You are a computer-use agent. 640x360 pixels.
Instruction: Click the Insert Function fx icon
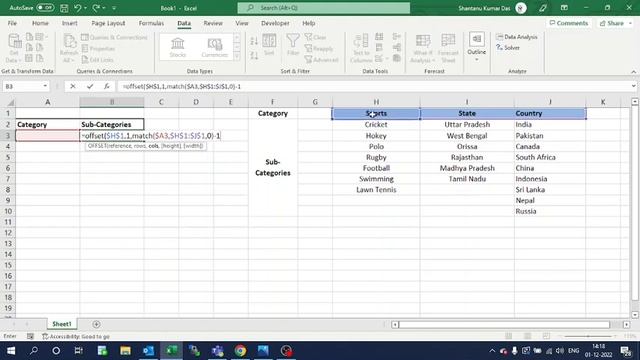107,86
